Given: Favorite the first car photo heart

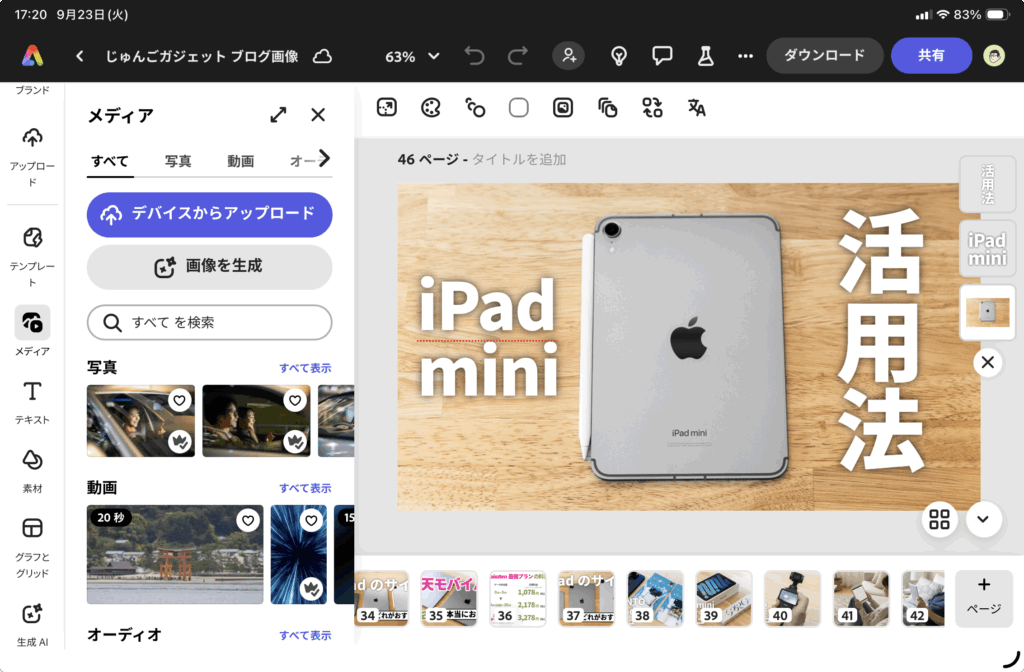Looking at the screenshot, I should click(x=179, y=401).
